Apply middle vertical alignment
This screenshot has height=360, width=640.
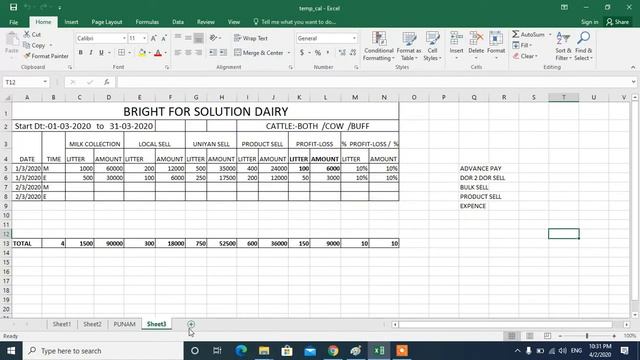click(x=188, y=38)
